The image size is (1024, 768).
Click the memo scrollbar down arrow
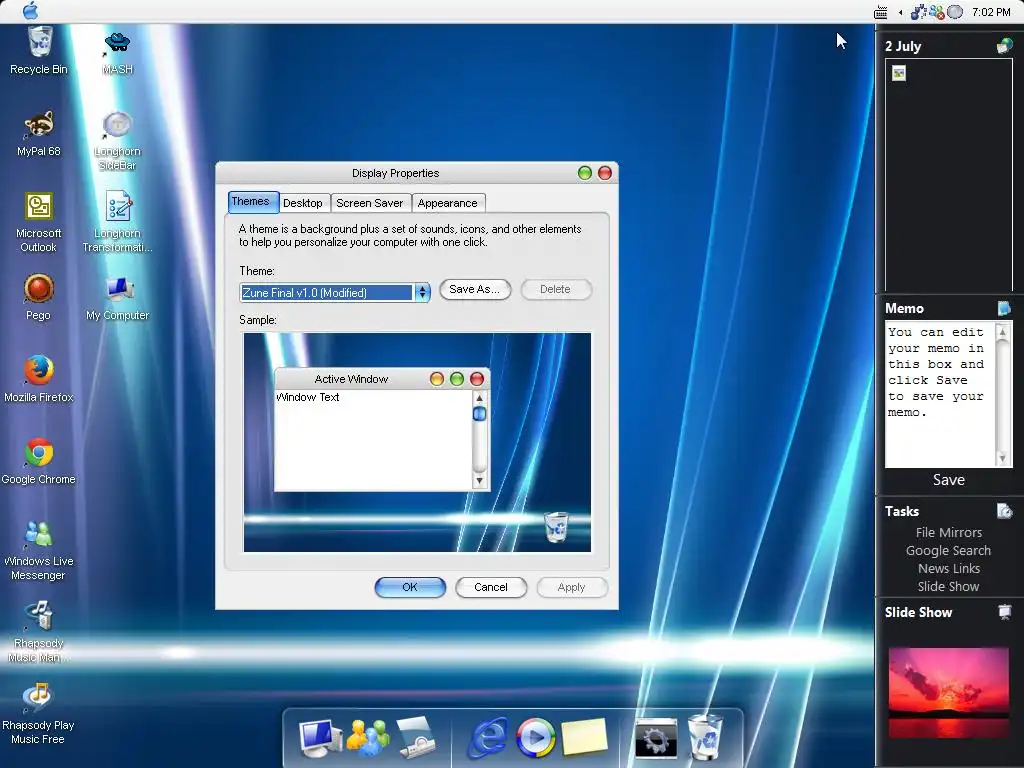[x=1002, y=458]
